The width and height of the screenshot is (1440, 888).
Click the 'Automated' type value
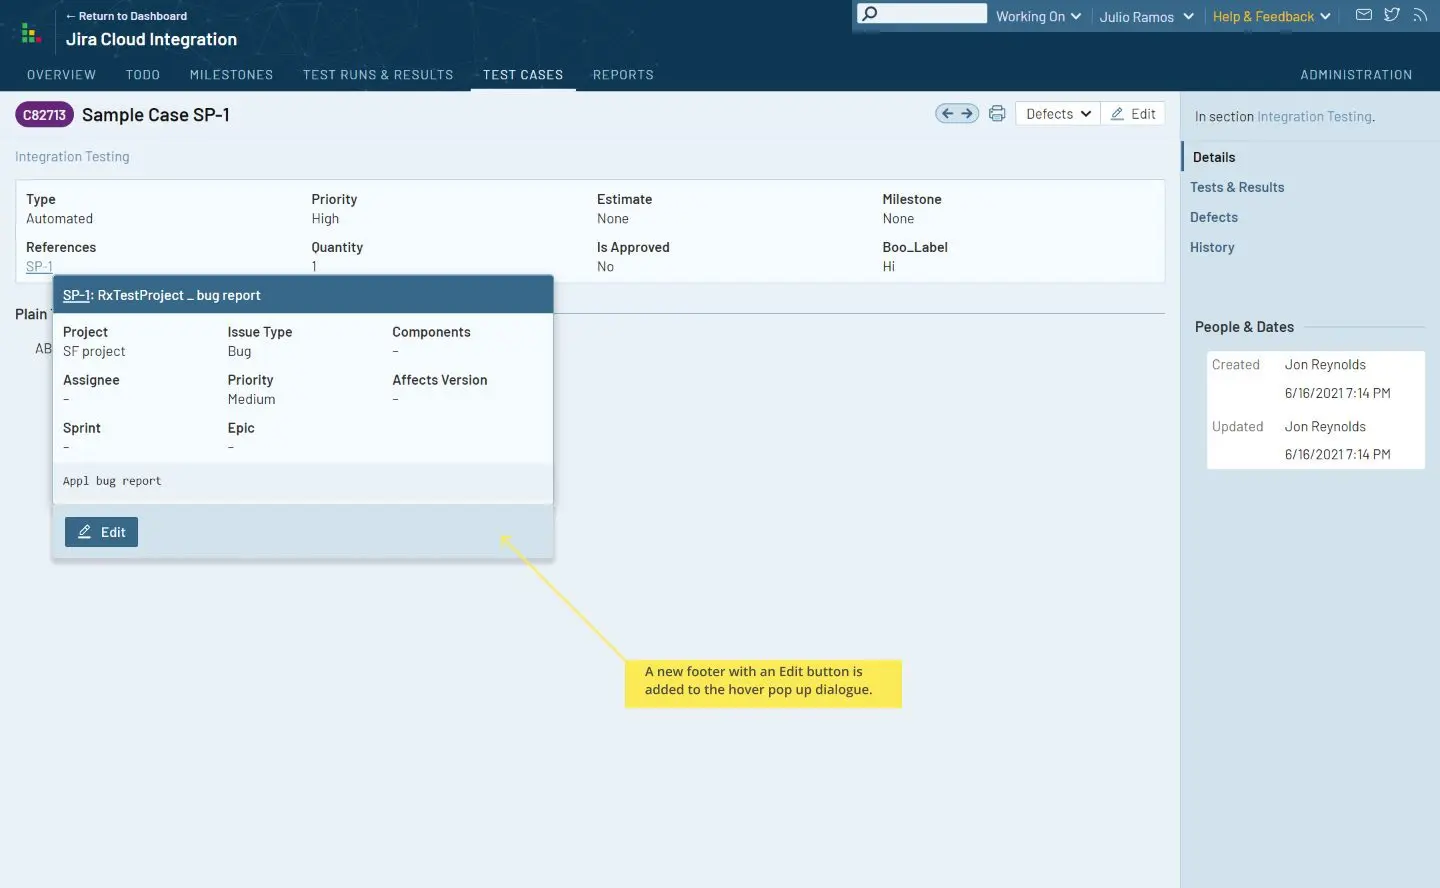click(x=59, y=219)
